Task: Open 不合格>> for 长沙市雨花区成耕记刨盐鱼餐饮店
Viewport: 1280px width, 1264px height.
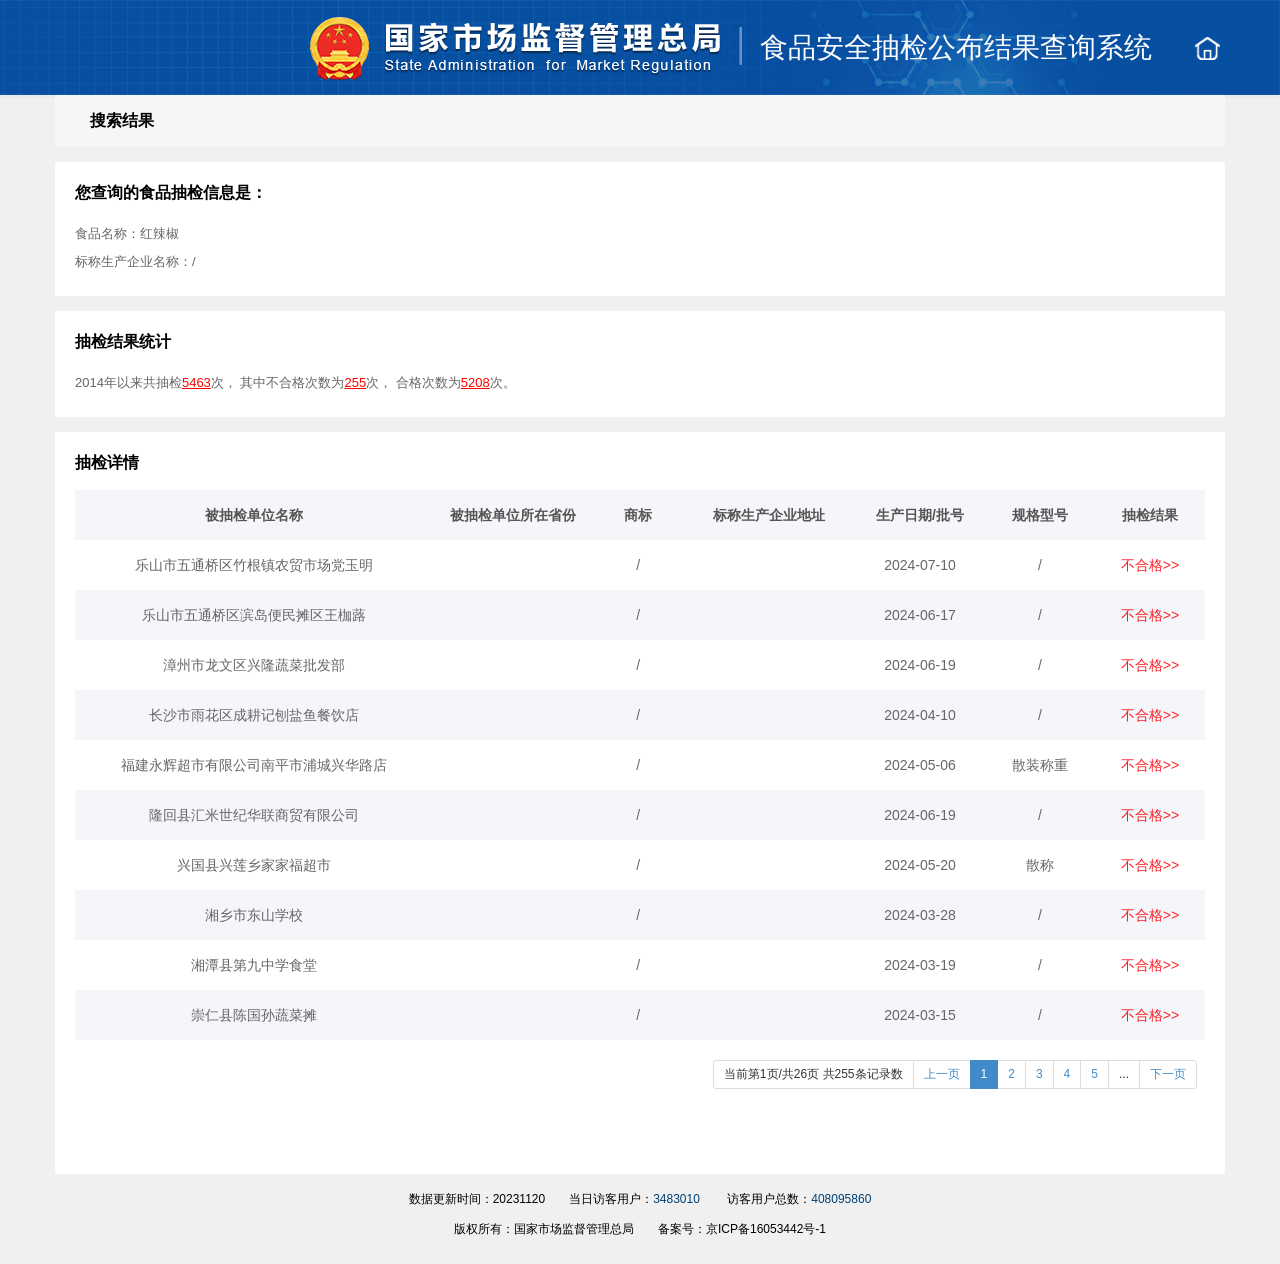Action: pos(1150,716)
